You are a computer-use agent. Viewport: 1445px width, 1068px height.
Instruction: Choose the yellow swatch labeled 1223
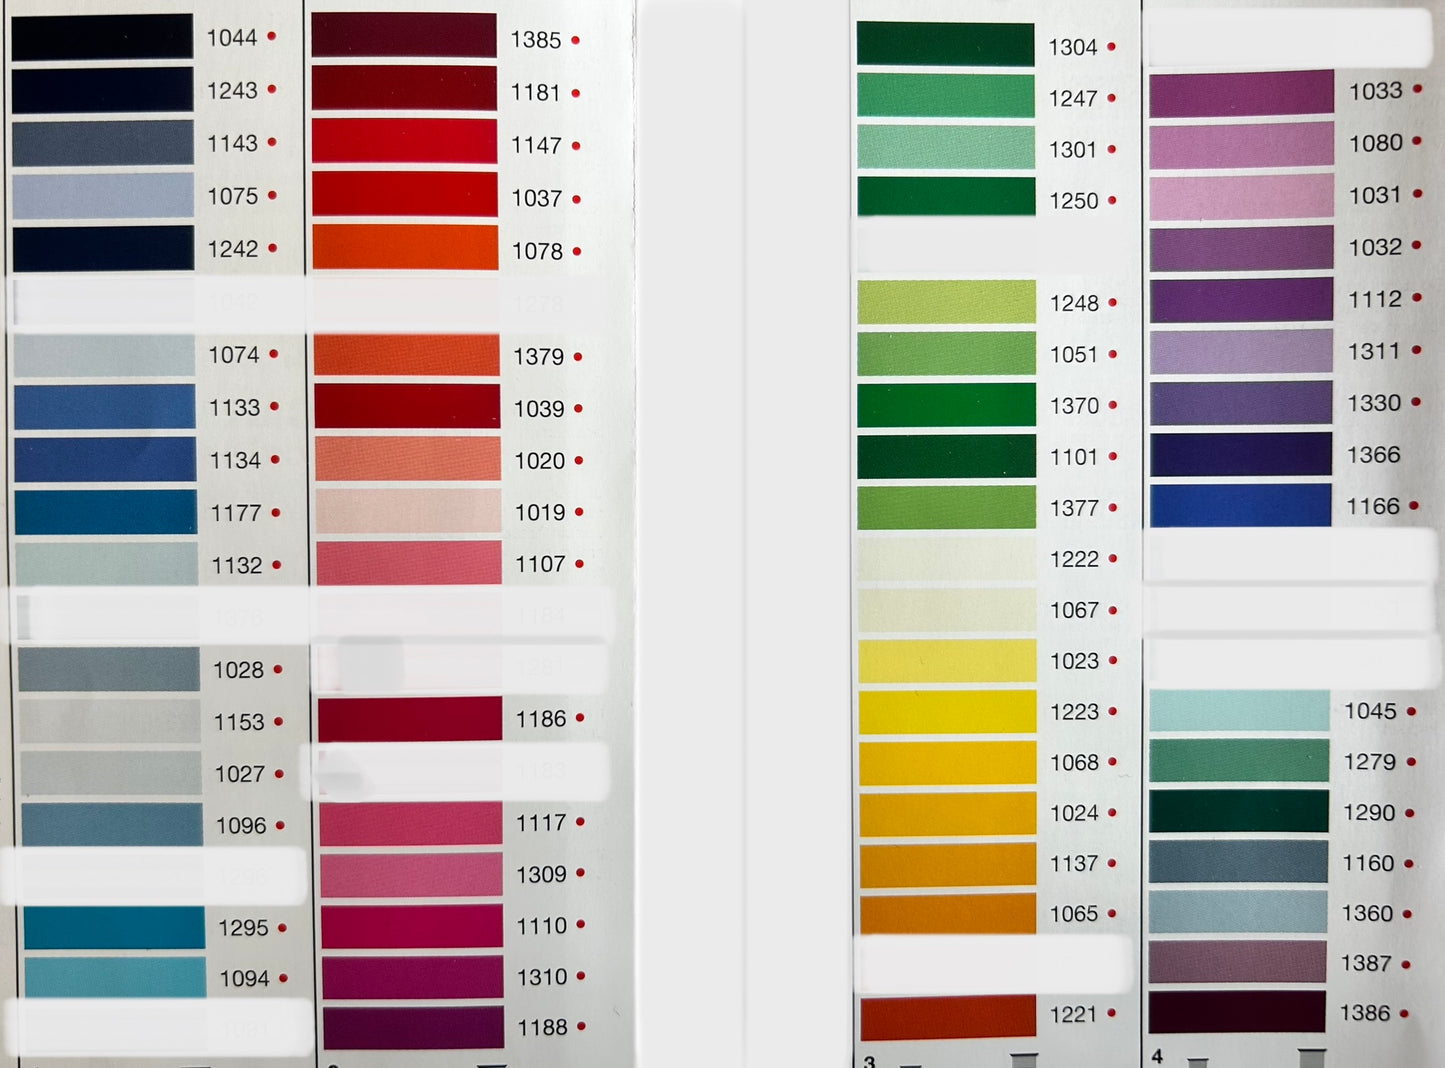(x=947, y=712)
